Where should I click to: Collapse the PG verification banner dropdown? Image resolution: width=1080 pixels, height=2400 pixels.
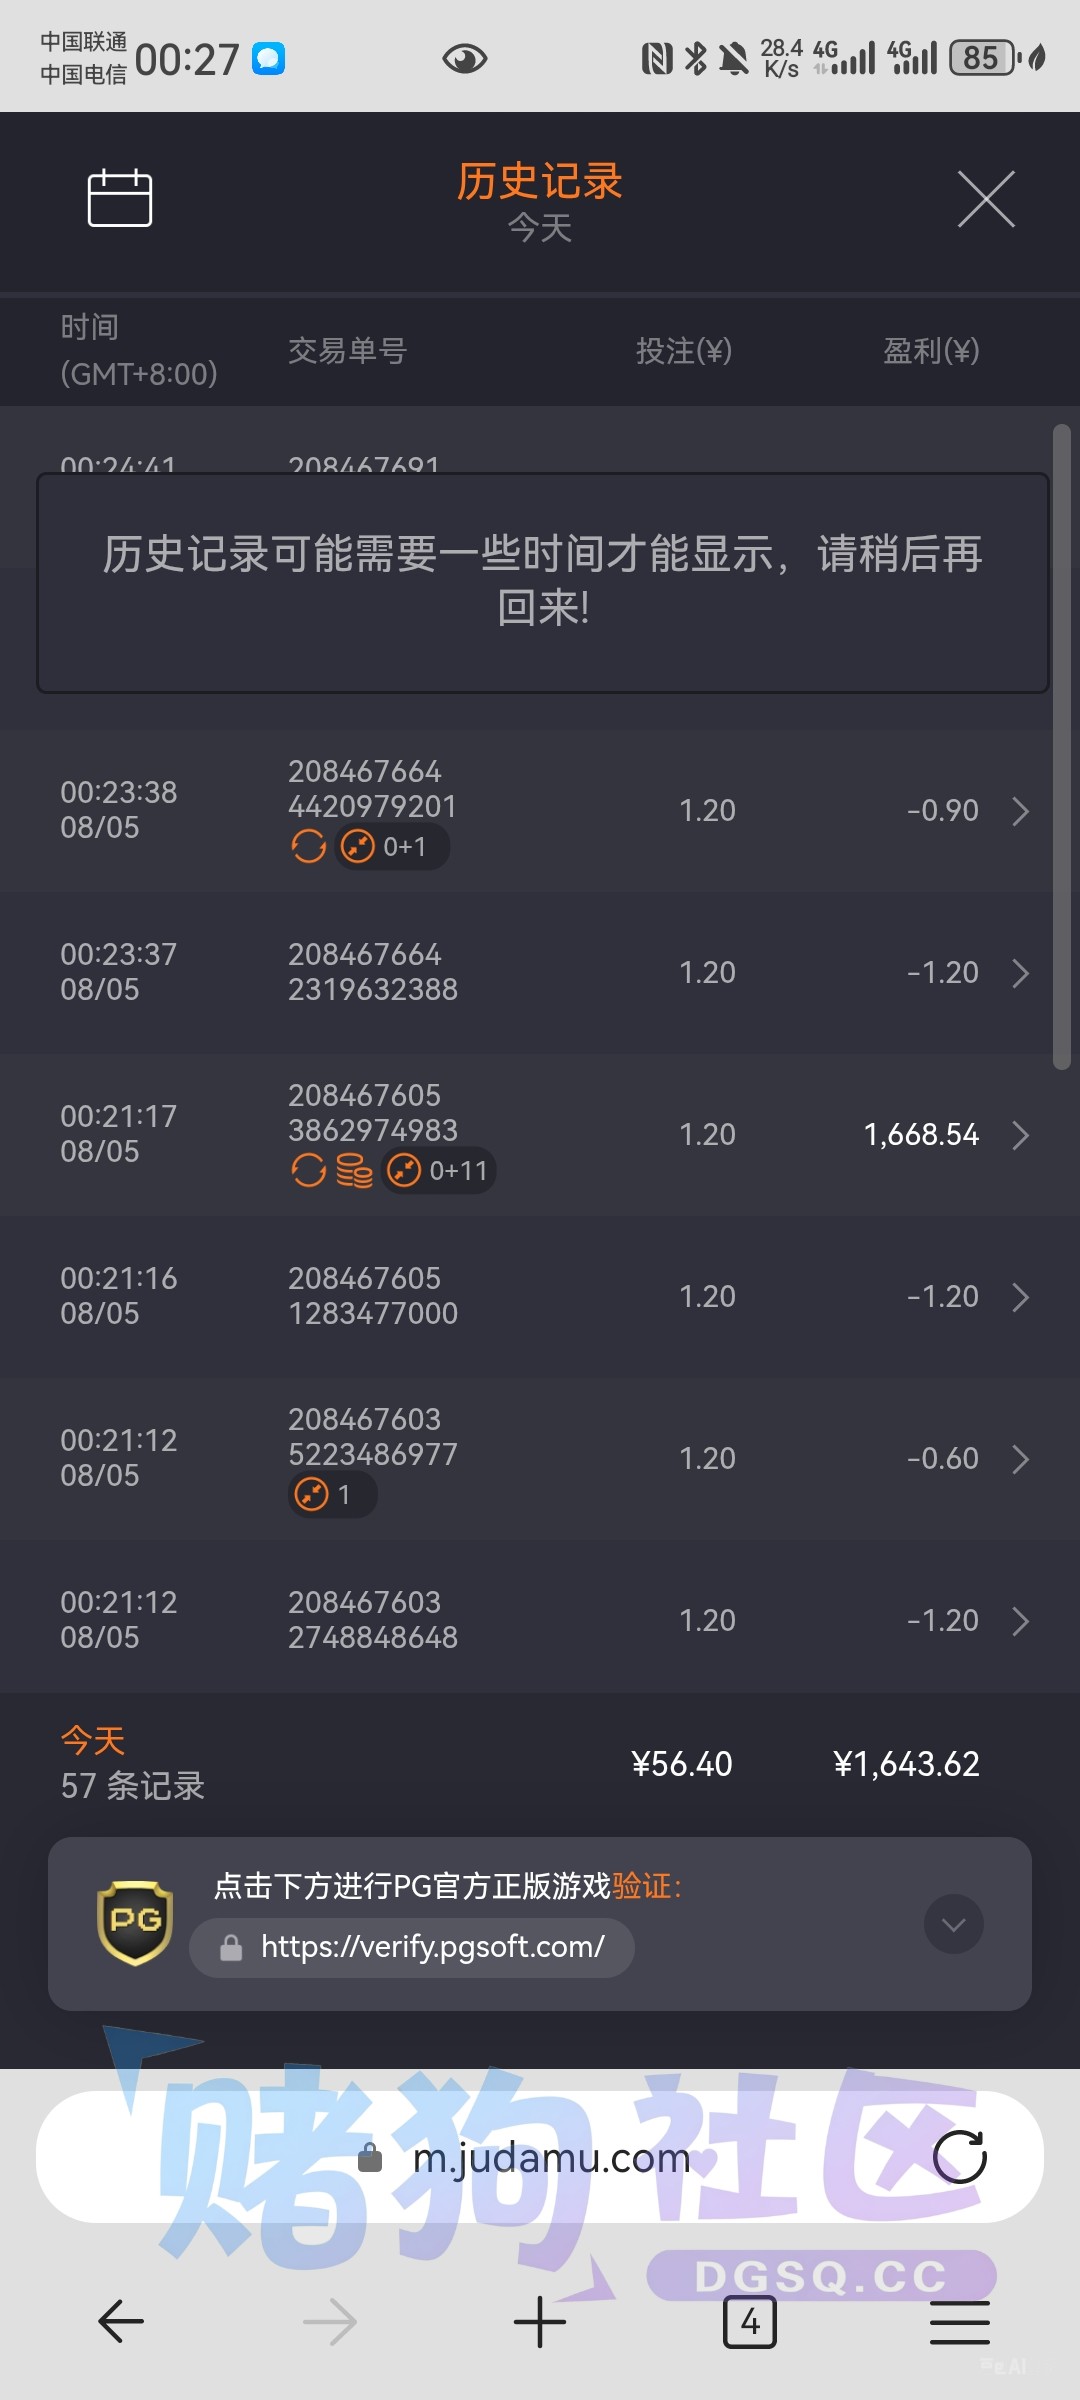click(x=954, y=1924)
